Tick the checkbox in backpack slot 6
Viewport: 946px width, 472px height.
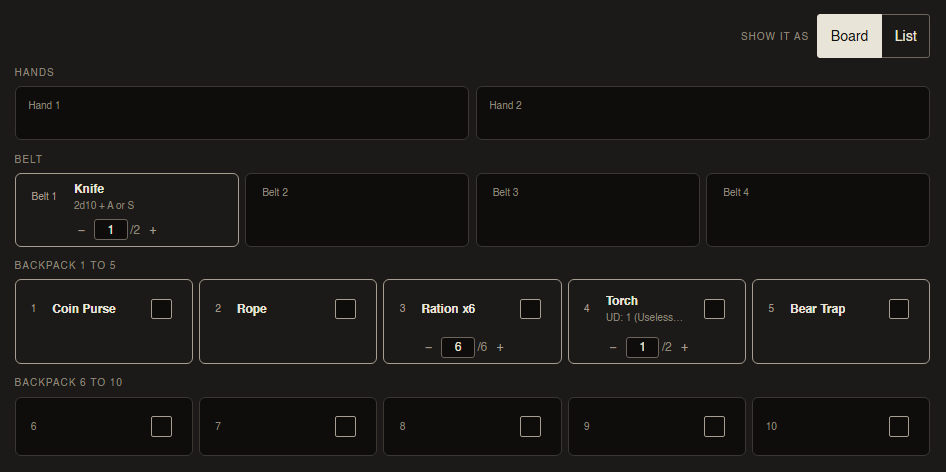pos(161,426)
